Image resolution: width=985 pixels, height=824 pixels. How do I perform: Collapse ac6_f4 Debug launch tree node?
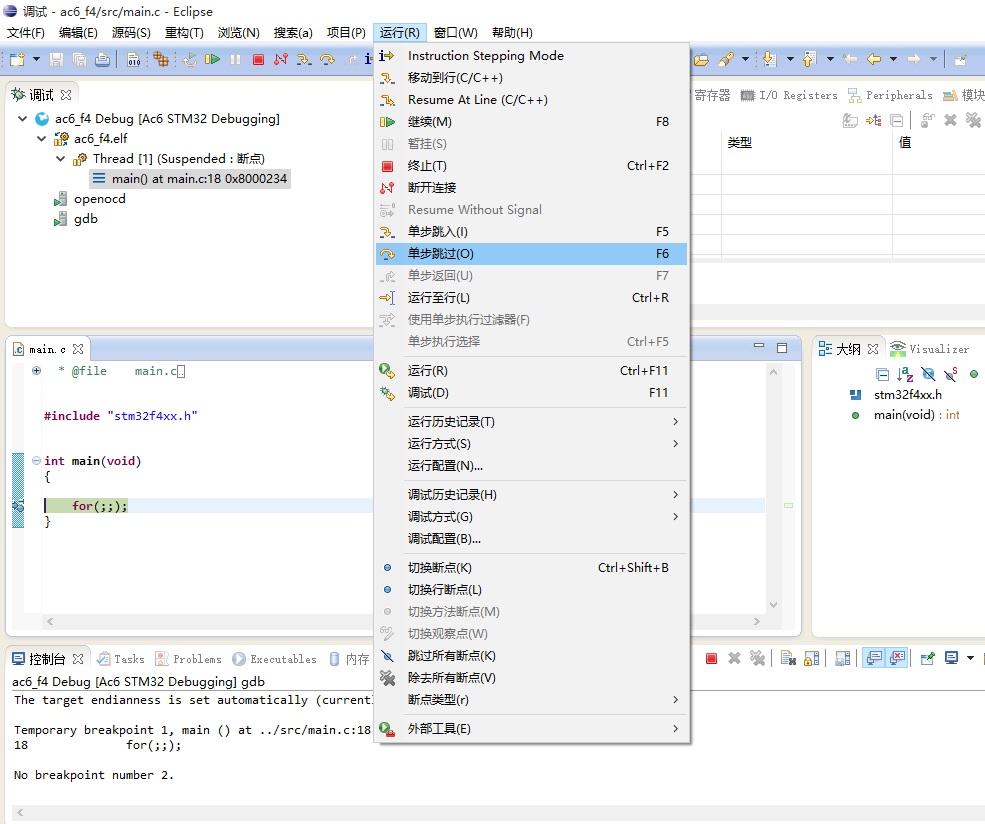click(23, 119)
